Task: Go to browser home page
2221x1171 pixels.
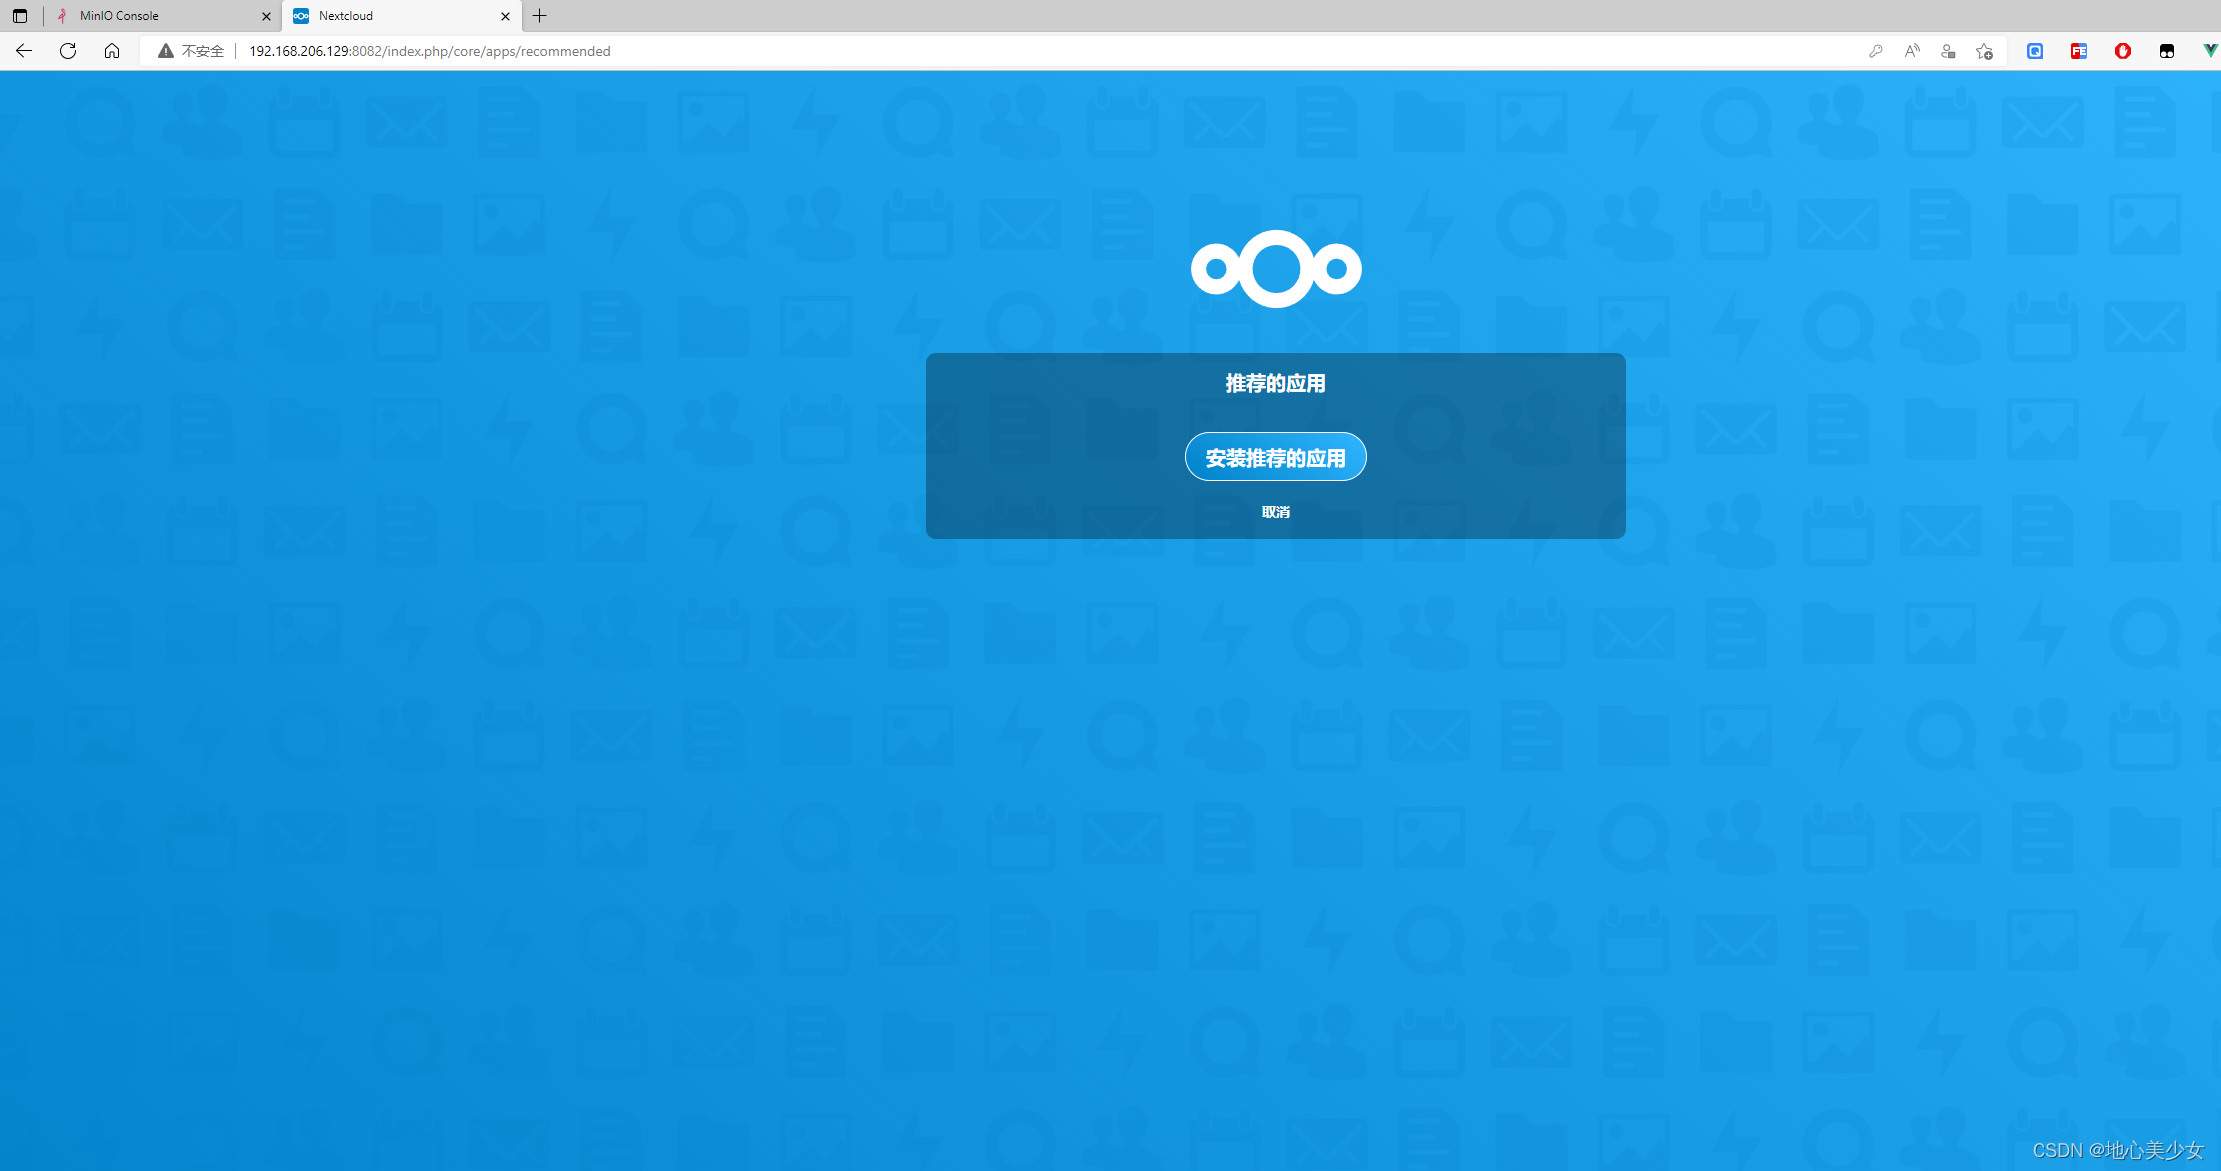Action: point(112,51)
